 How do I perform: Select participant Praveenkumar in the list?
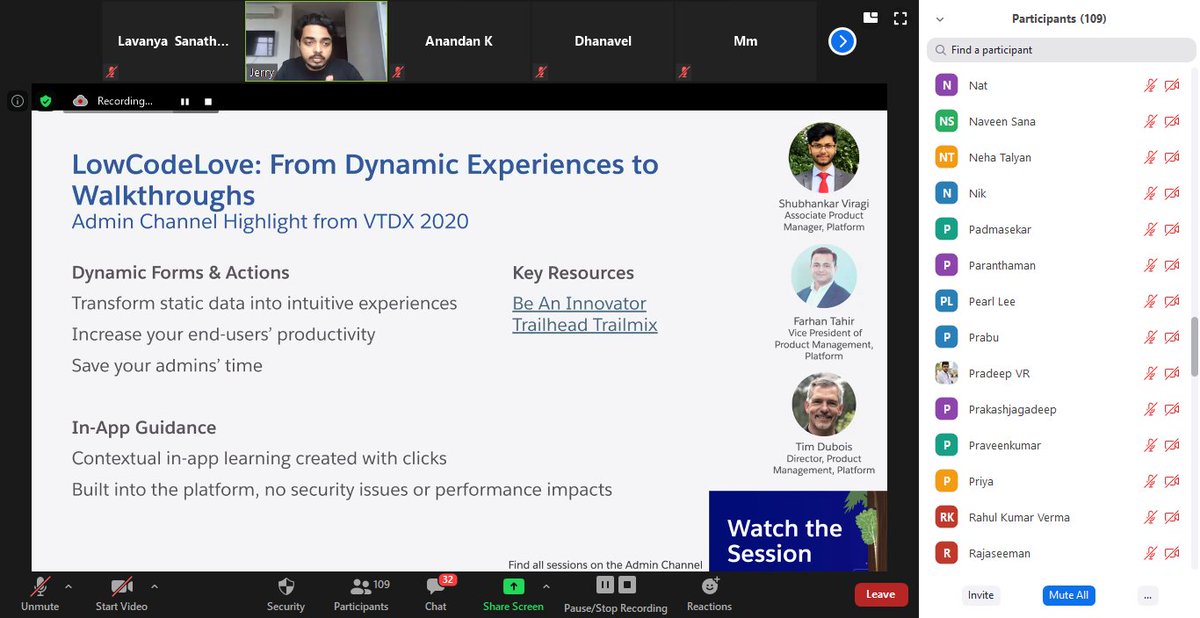pyautogui.click(x=1058, y=445)
